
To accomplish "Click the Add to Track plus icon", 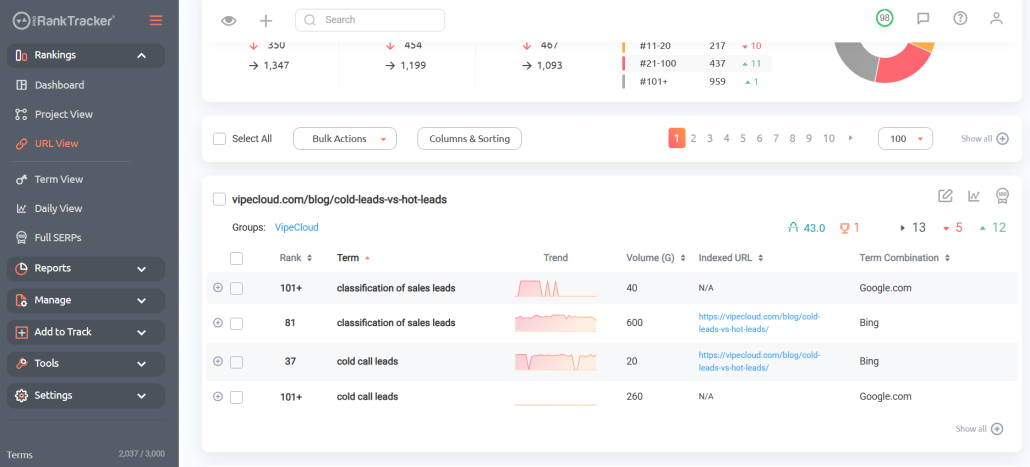I will pyautogui.click(x=21, y=332).
